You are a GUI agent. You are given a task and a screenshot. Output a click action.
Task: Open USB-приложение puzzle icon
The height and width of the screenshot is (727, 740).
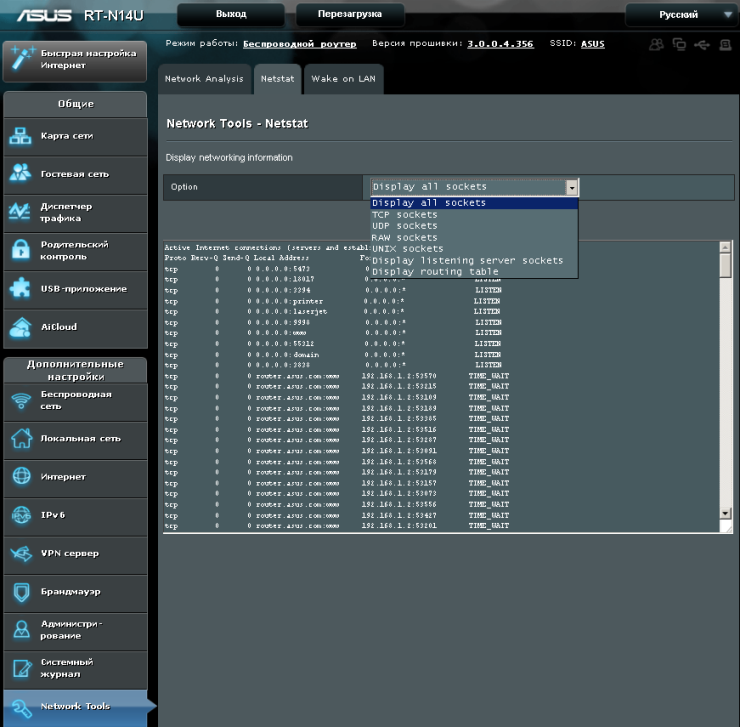pyautogui.click(x=20, y=288)
